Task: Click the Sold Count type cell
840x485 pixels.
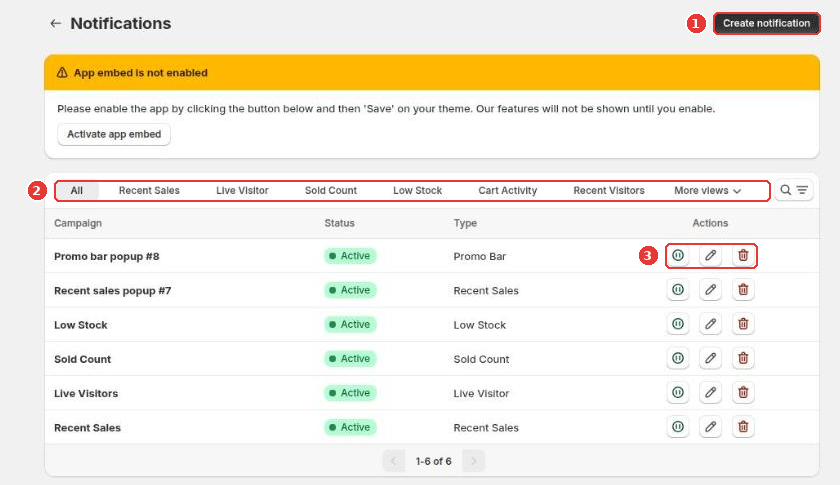Action: 481,360
